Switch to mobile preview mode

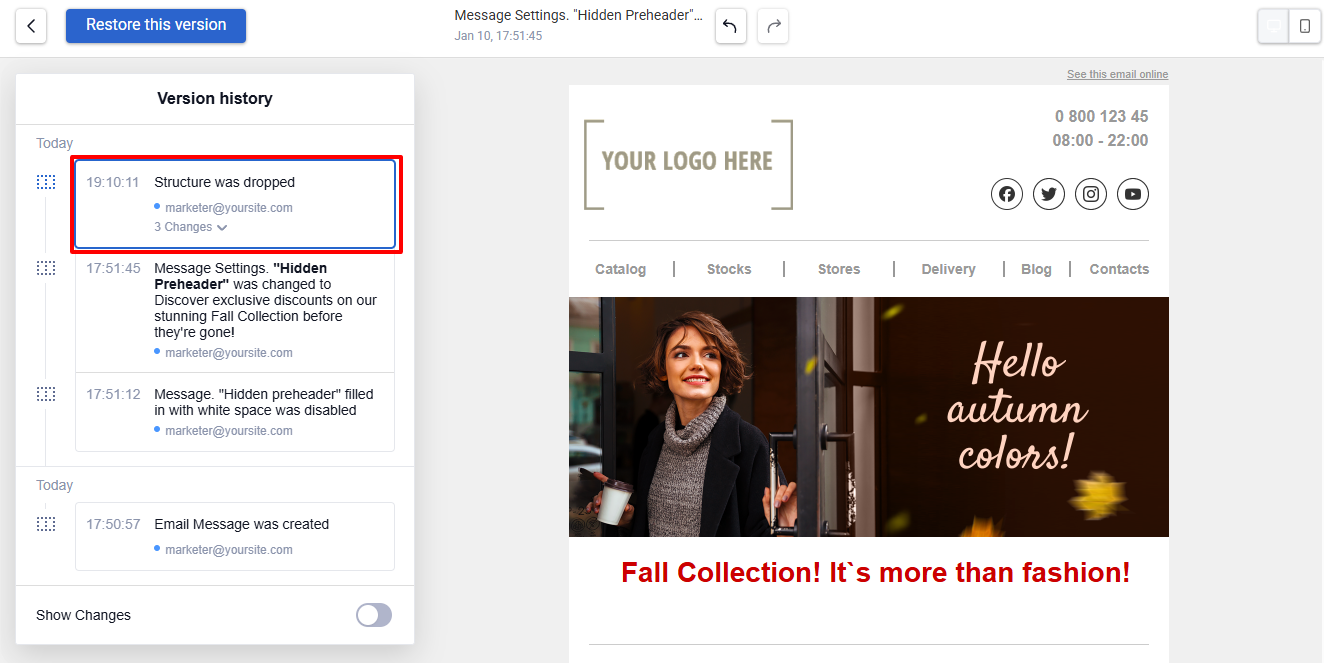[1305, 26]
